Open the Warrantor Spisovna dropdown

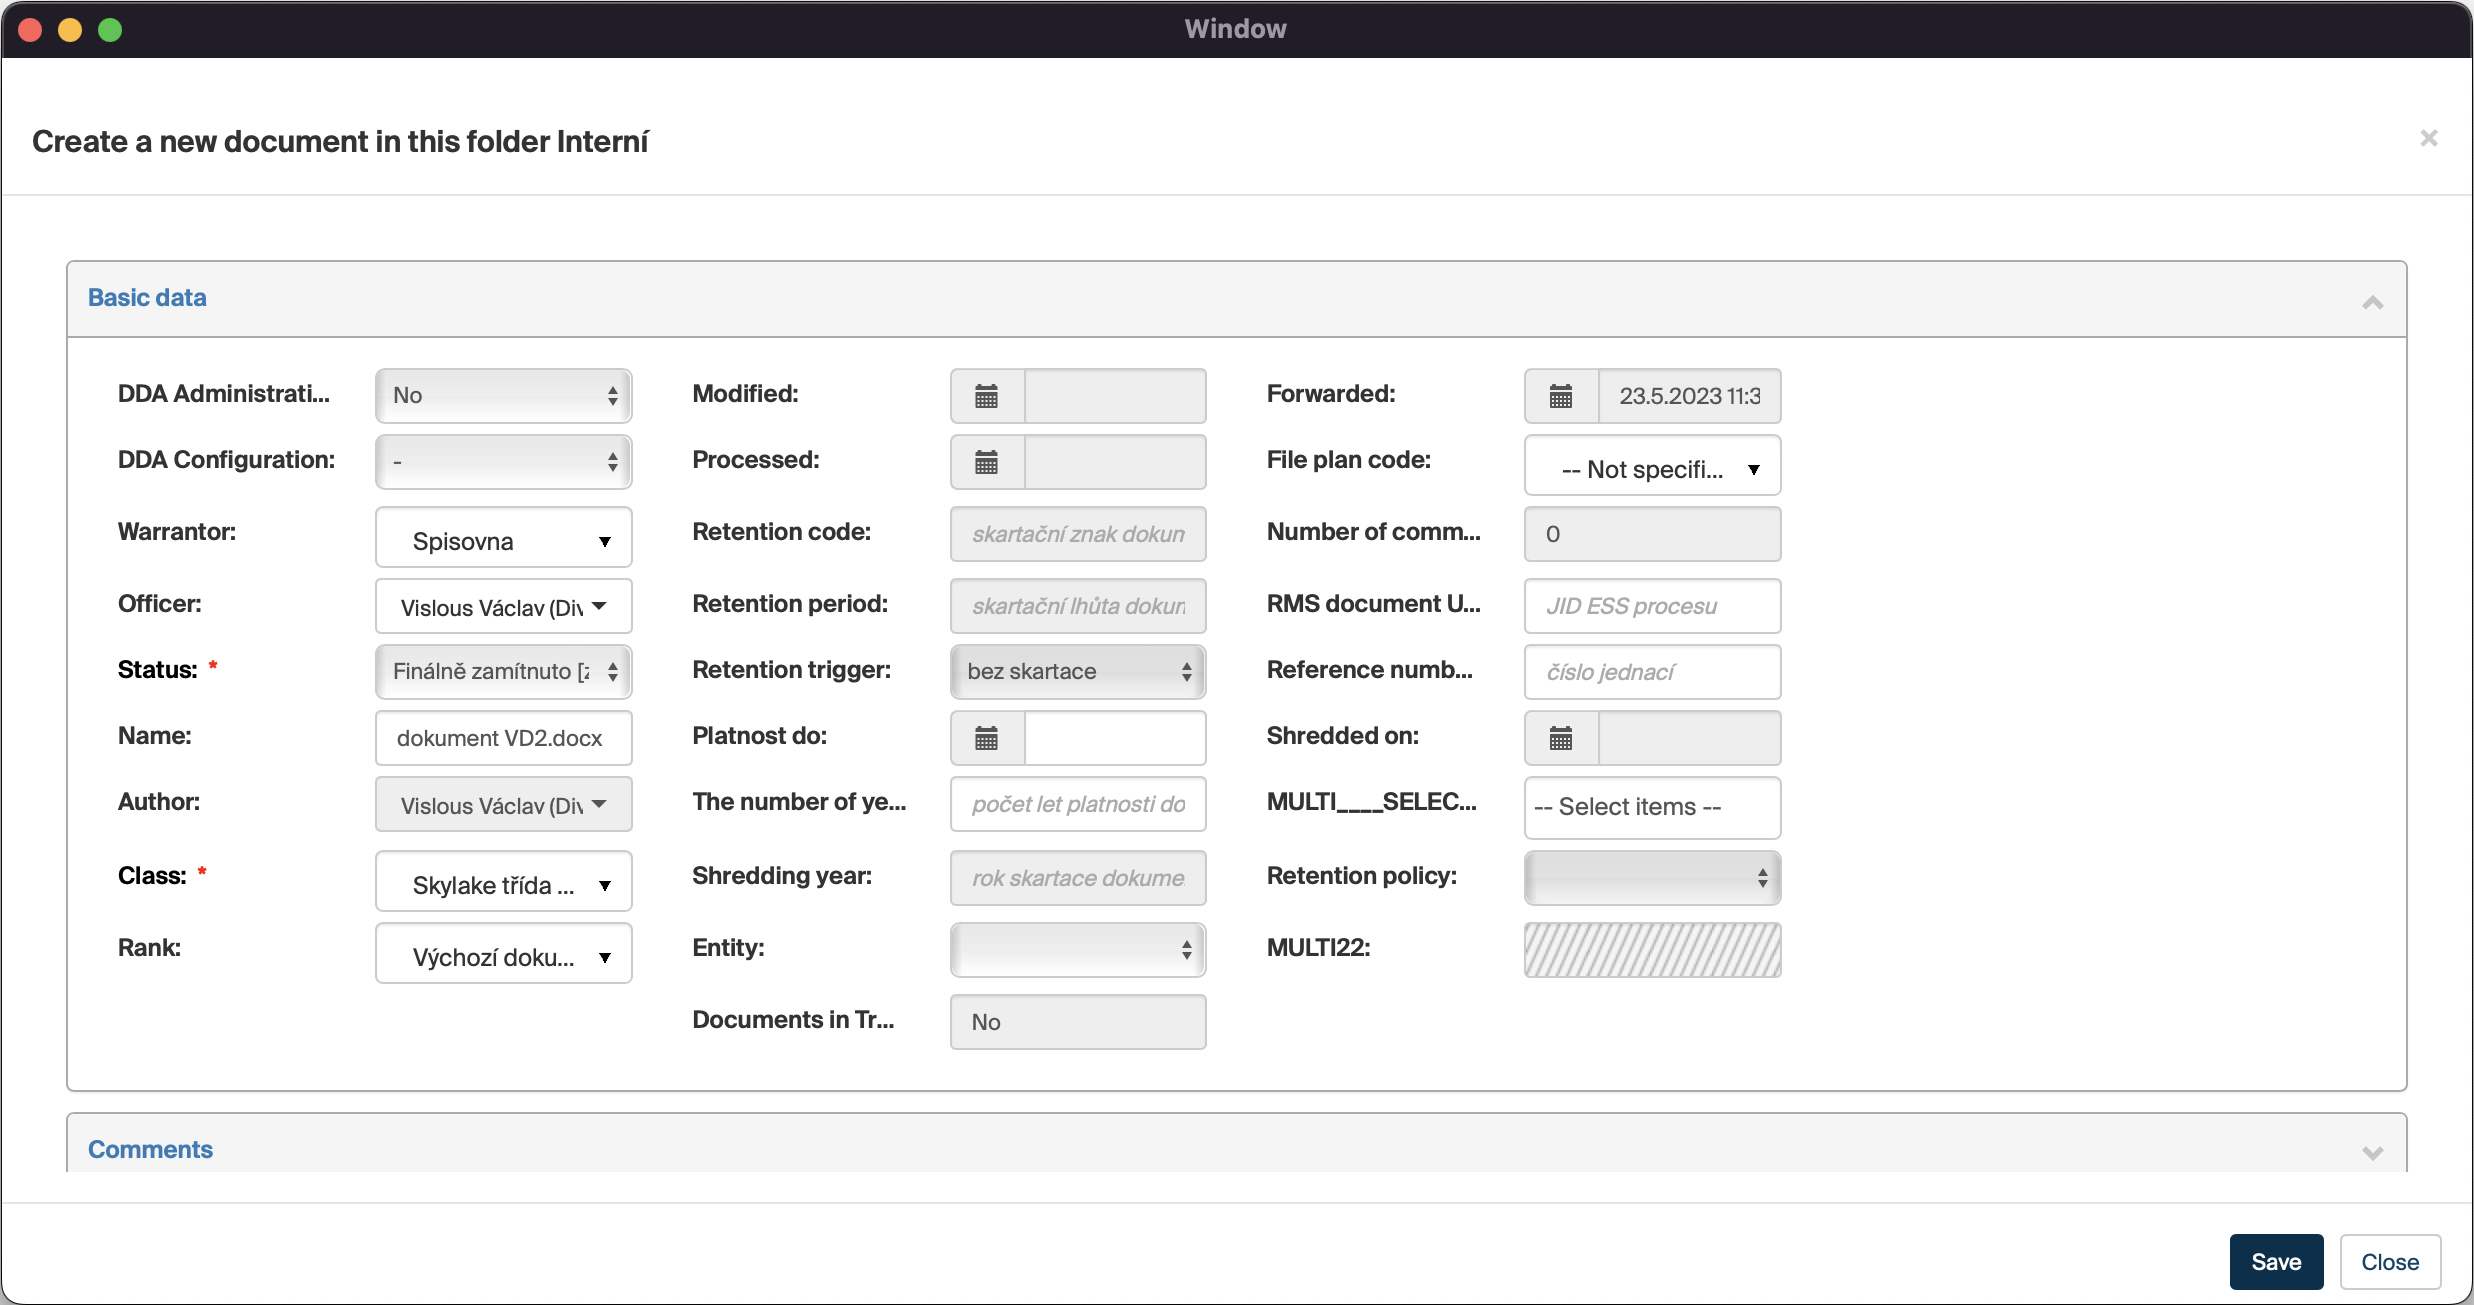503,541
